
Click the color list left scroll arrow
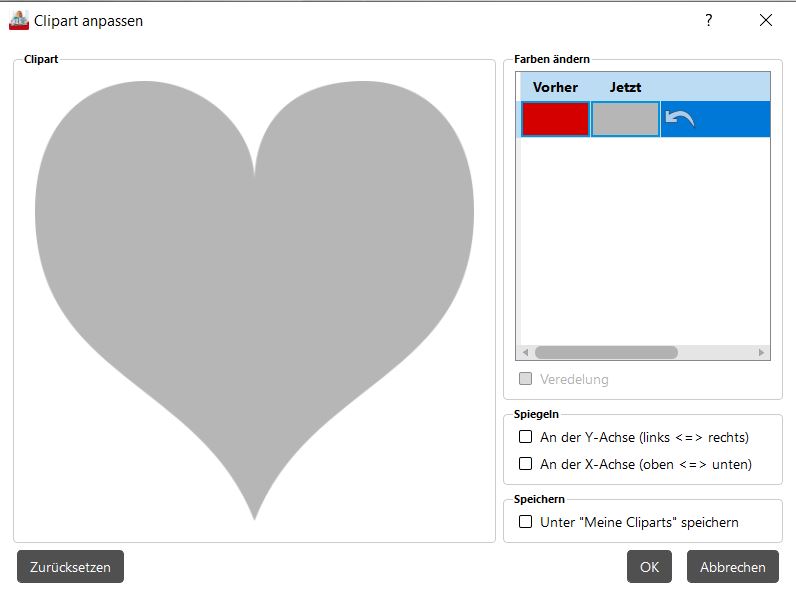pyautogui.click(x=525, y=352)
